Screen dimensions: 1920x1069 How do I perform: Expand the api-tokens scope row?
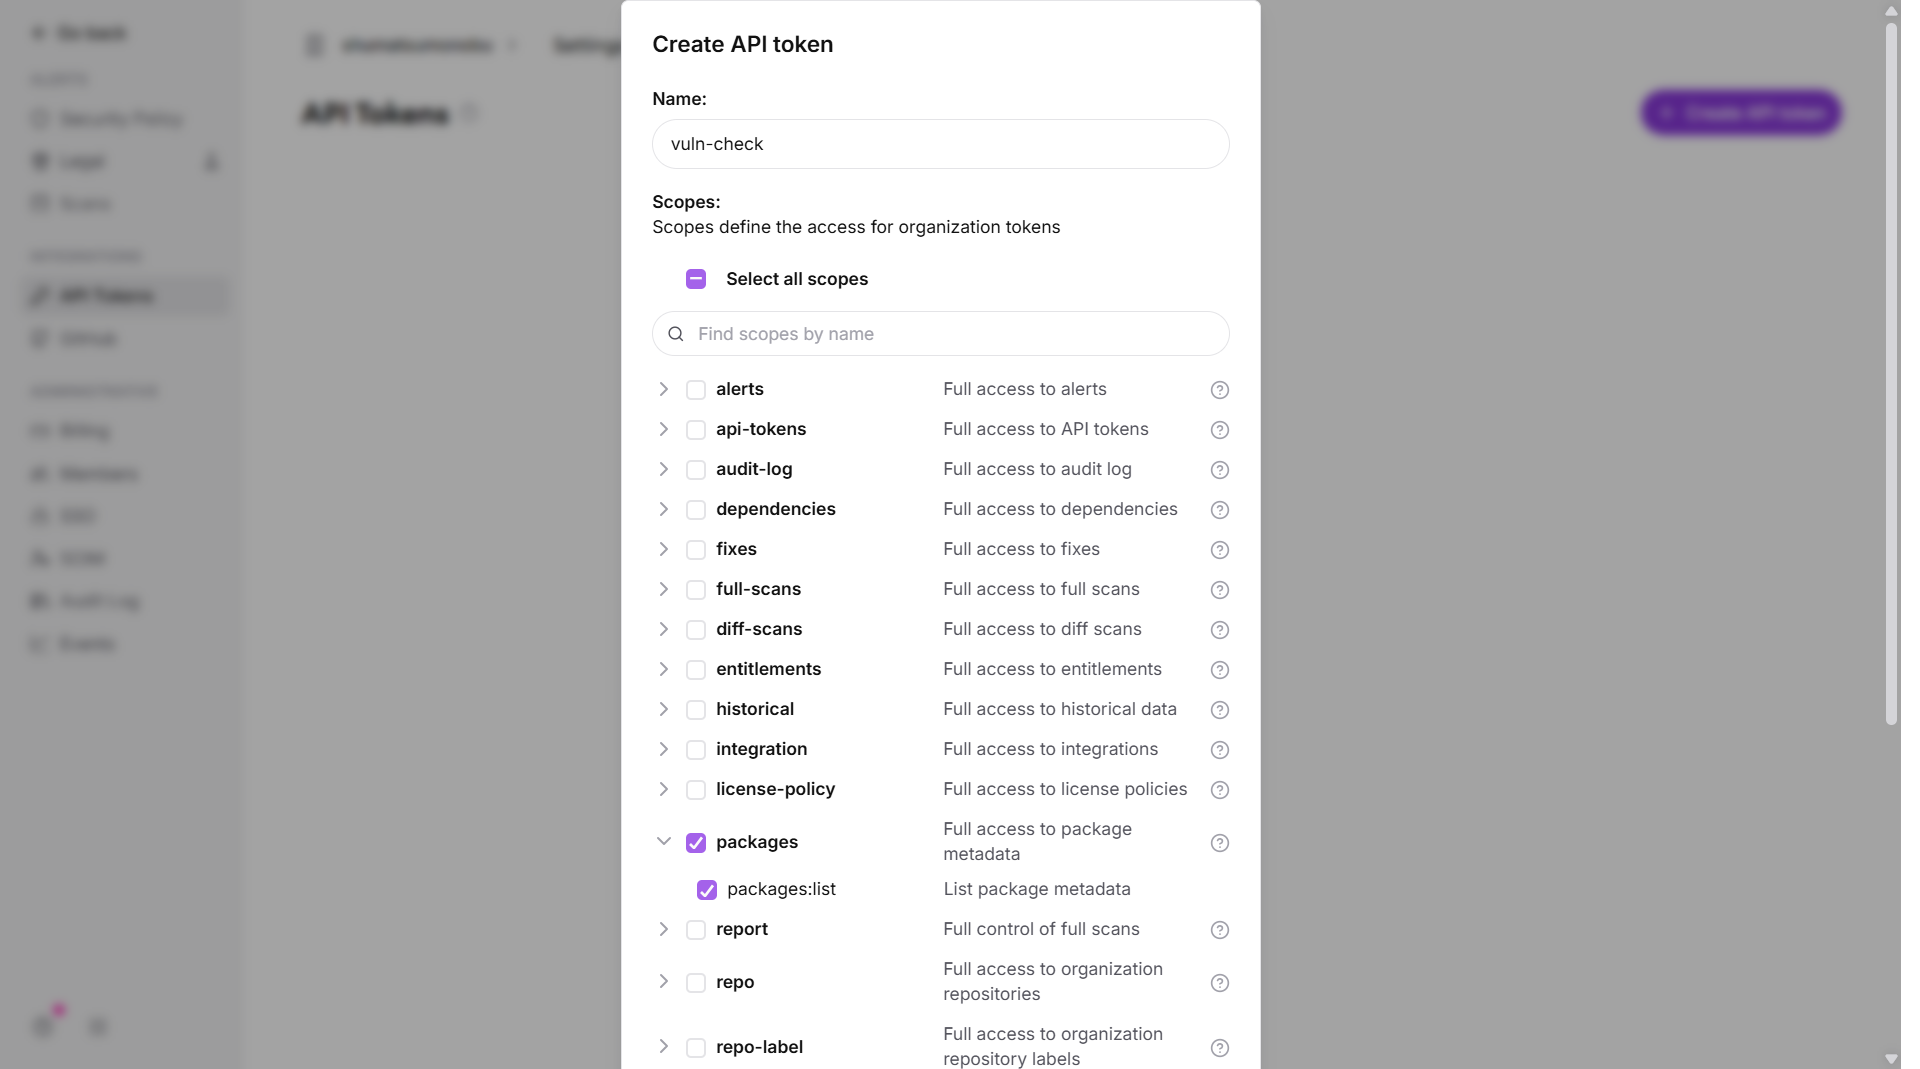(x=663, y=429)
